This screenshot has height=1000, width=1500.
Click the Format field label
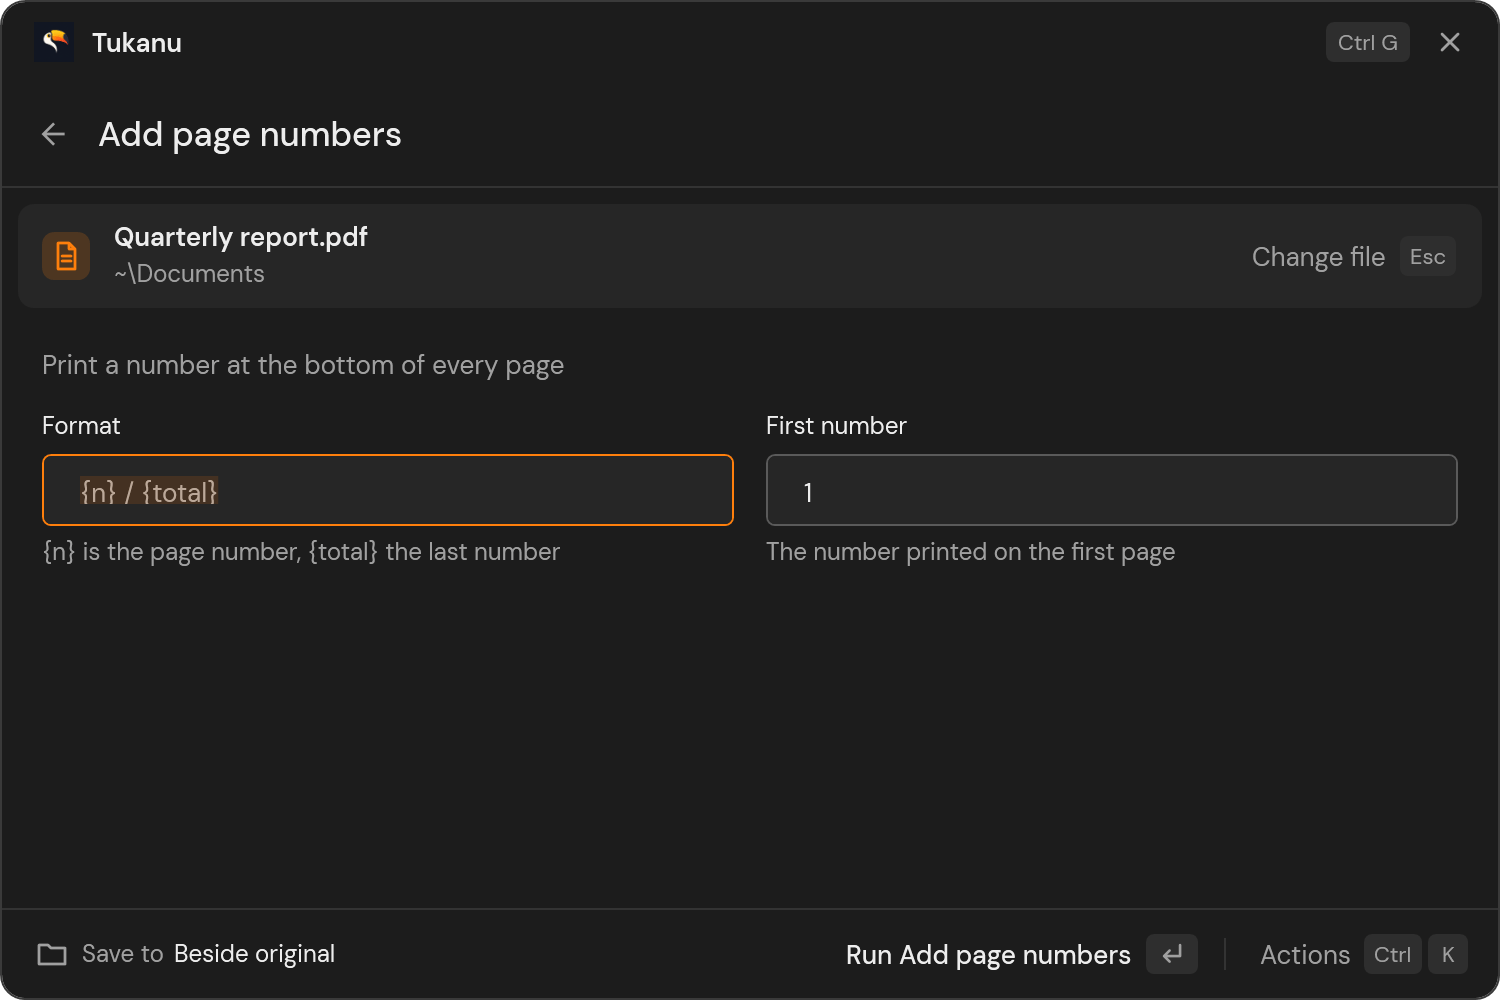[x=81, y=426]
